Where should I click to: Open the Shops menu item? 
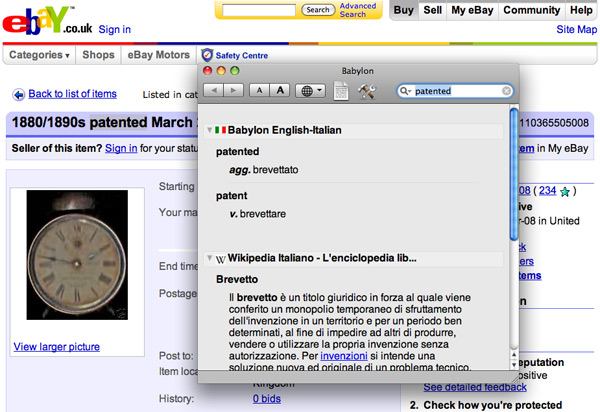click(98, 55)
